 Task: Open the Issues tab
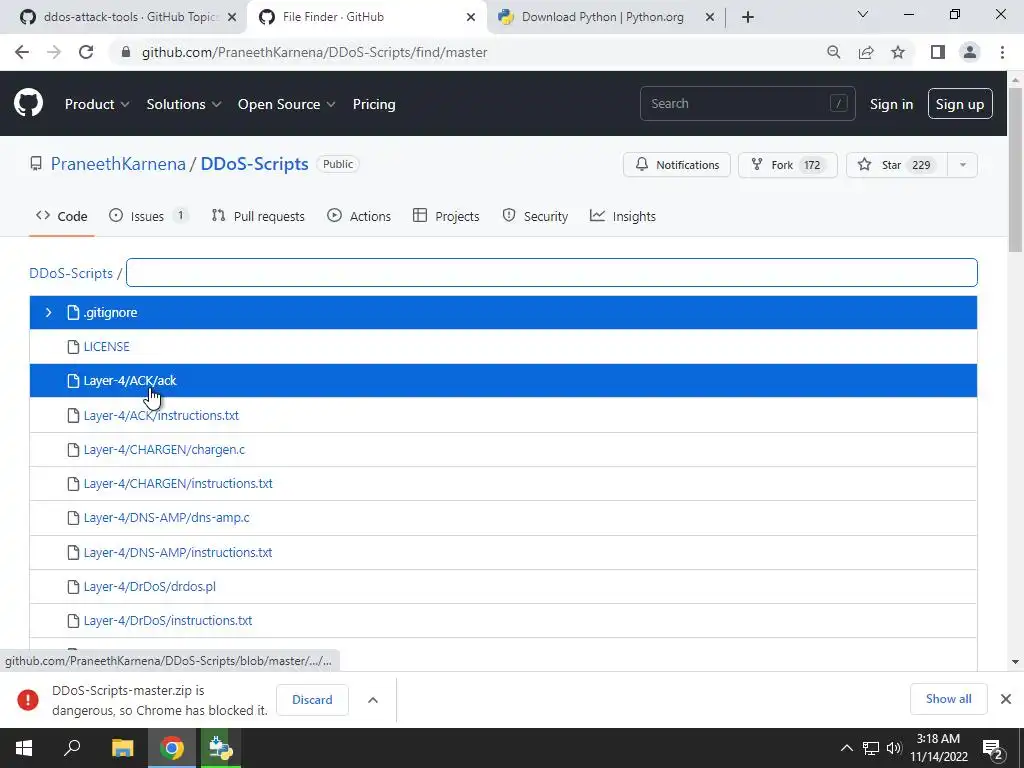point(148,216)
